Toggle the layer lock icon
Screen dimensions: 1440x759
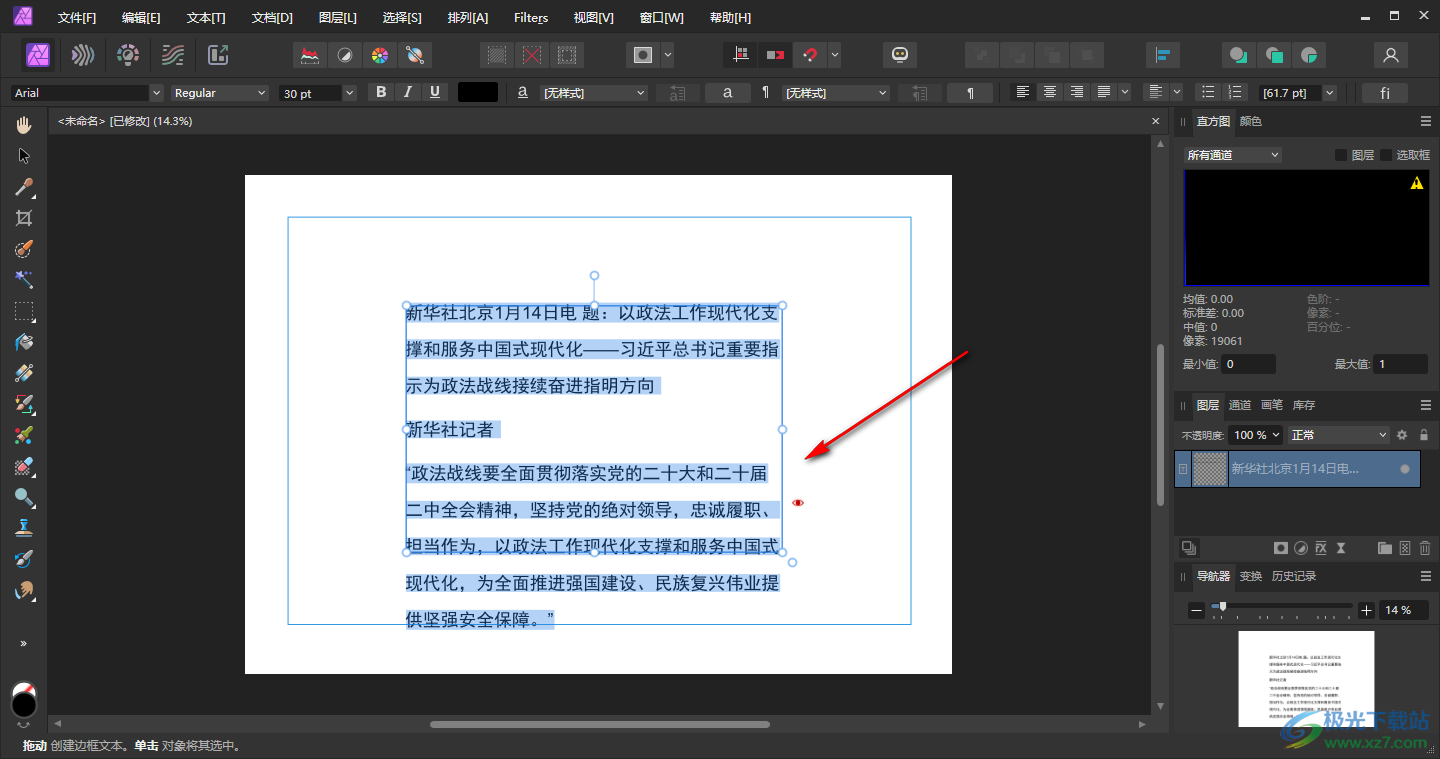click(x=1424, y=435)
